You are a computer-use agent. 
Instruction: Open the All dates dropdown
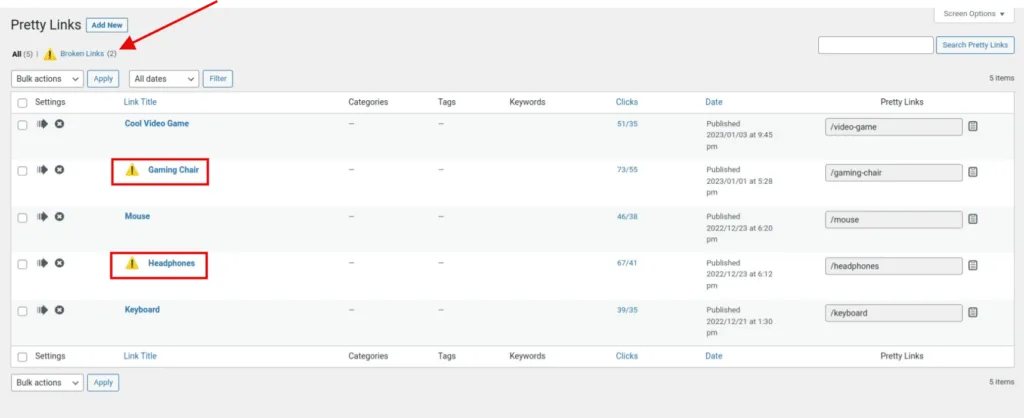[x=164, y=79]
